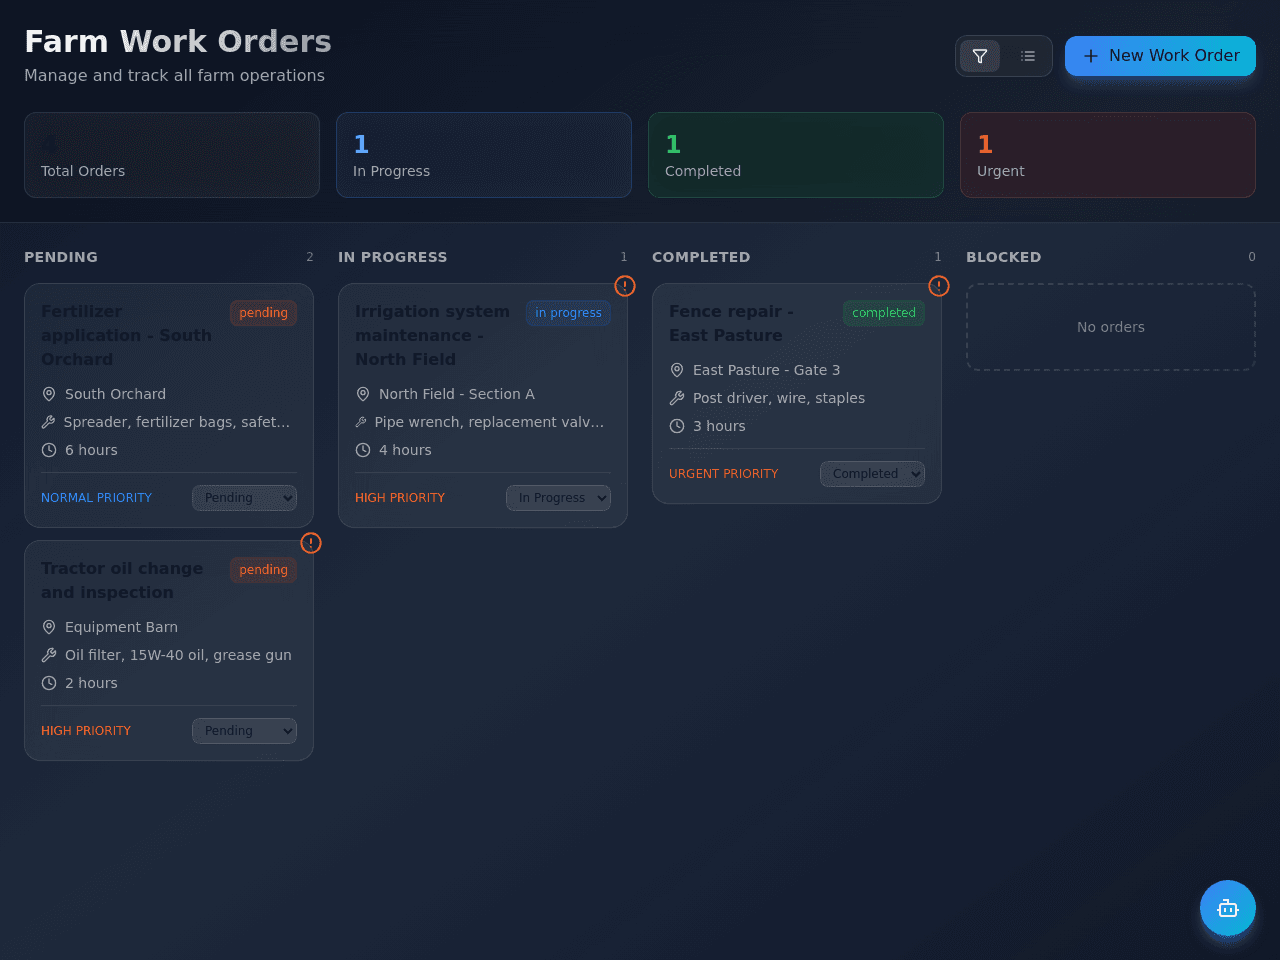Click location pin beside East Pasture - Gate 3
The image size is (1280, 960).
coord(677,370)
